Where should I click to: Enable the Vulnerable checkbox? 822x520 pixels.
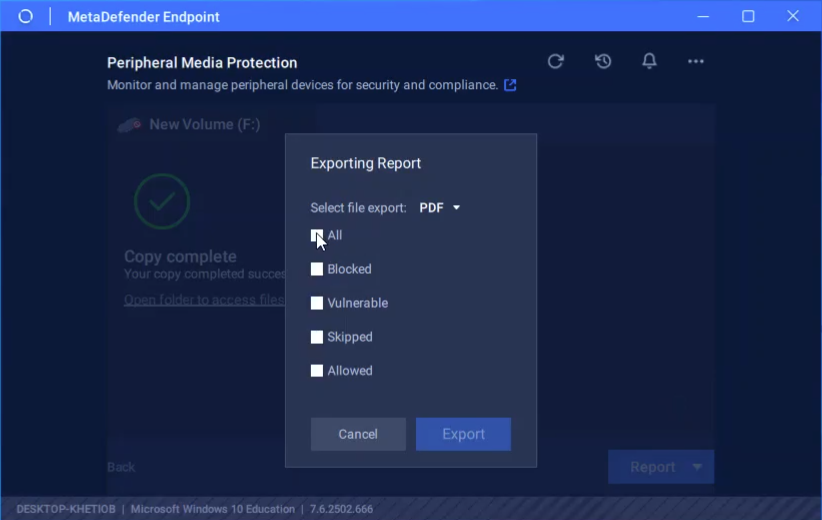coord(317,303)
